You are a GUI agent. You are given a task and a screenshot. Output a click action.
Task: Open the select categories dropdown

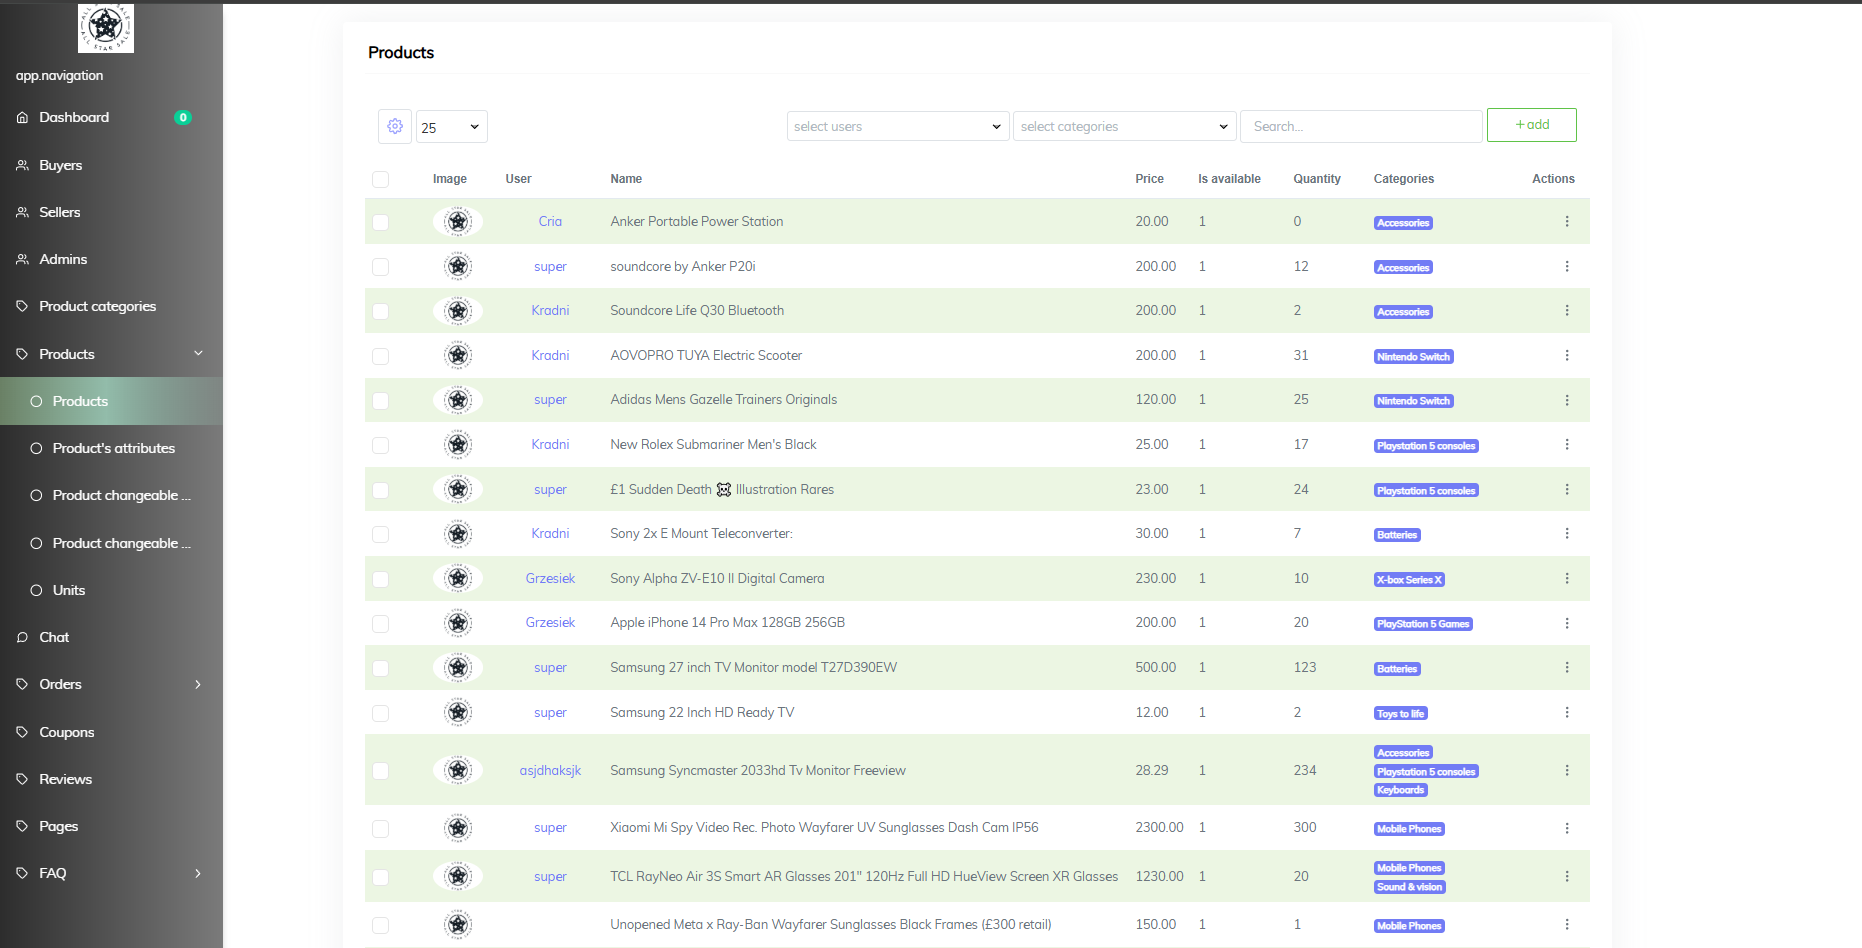[1124, 127]
